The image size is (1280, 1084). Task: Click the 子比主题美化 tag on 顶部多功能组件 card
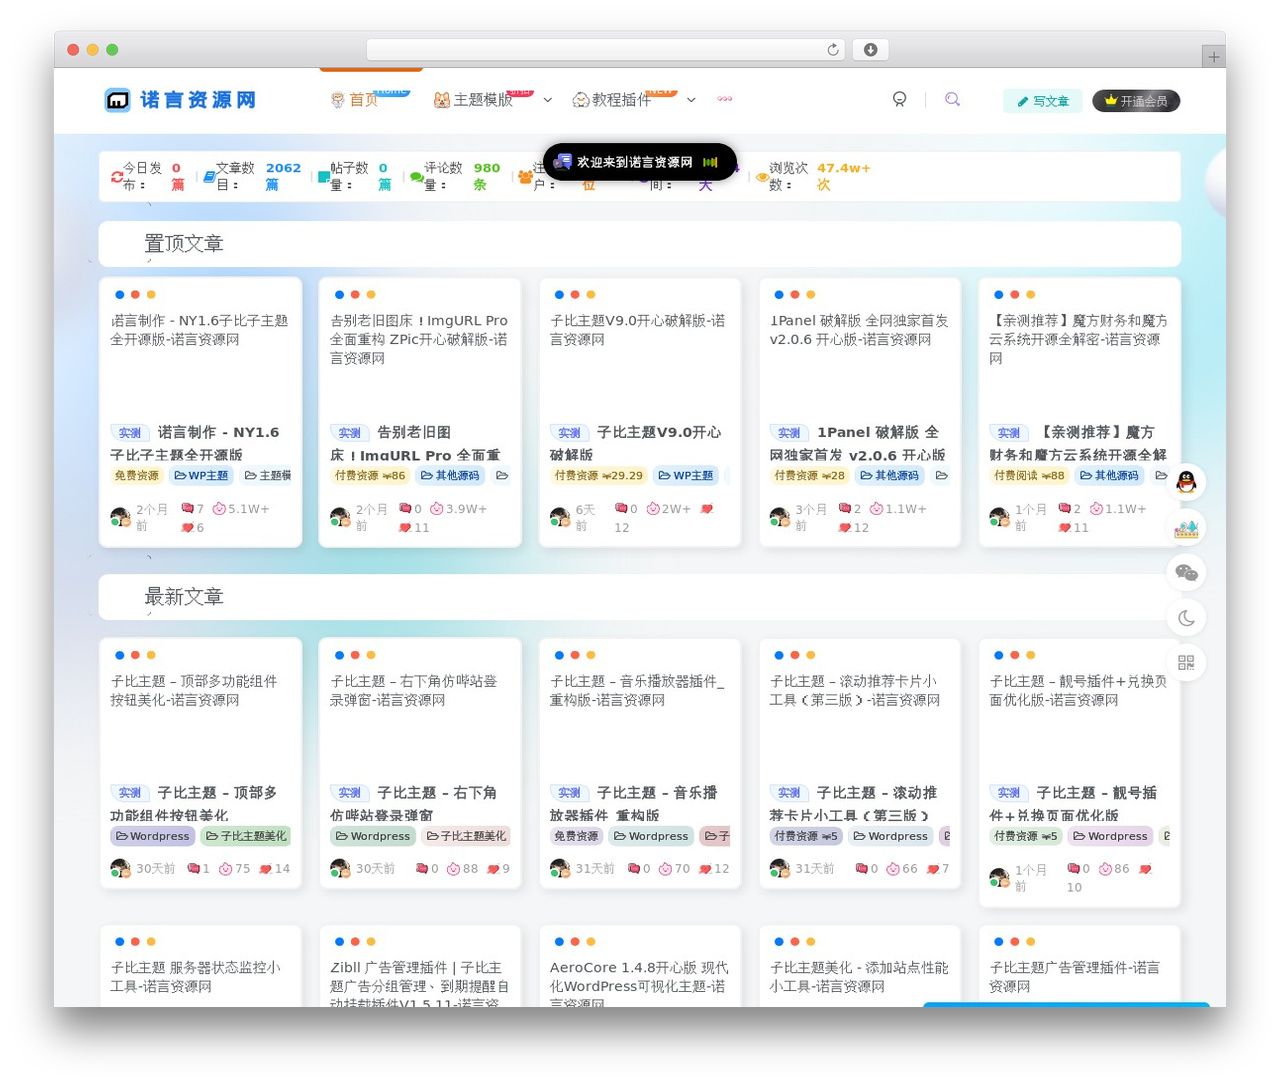pos(246,836)
